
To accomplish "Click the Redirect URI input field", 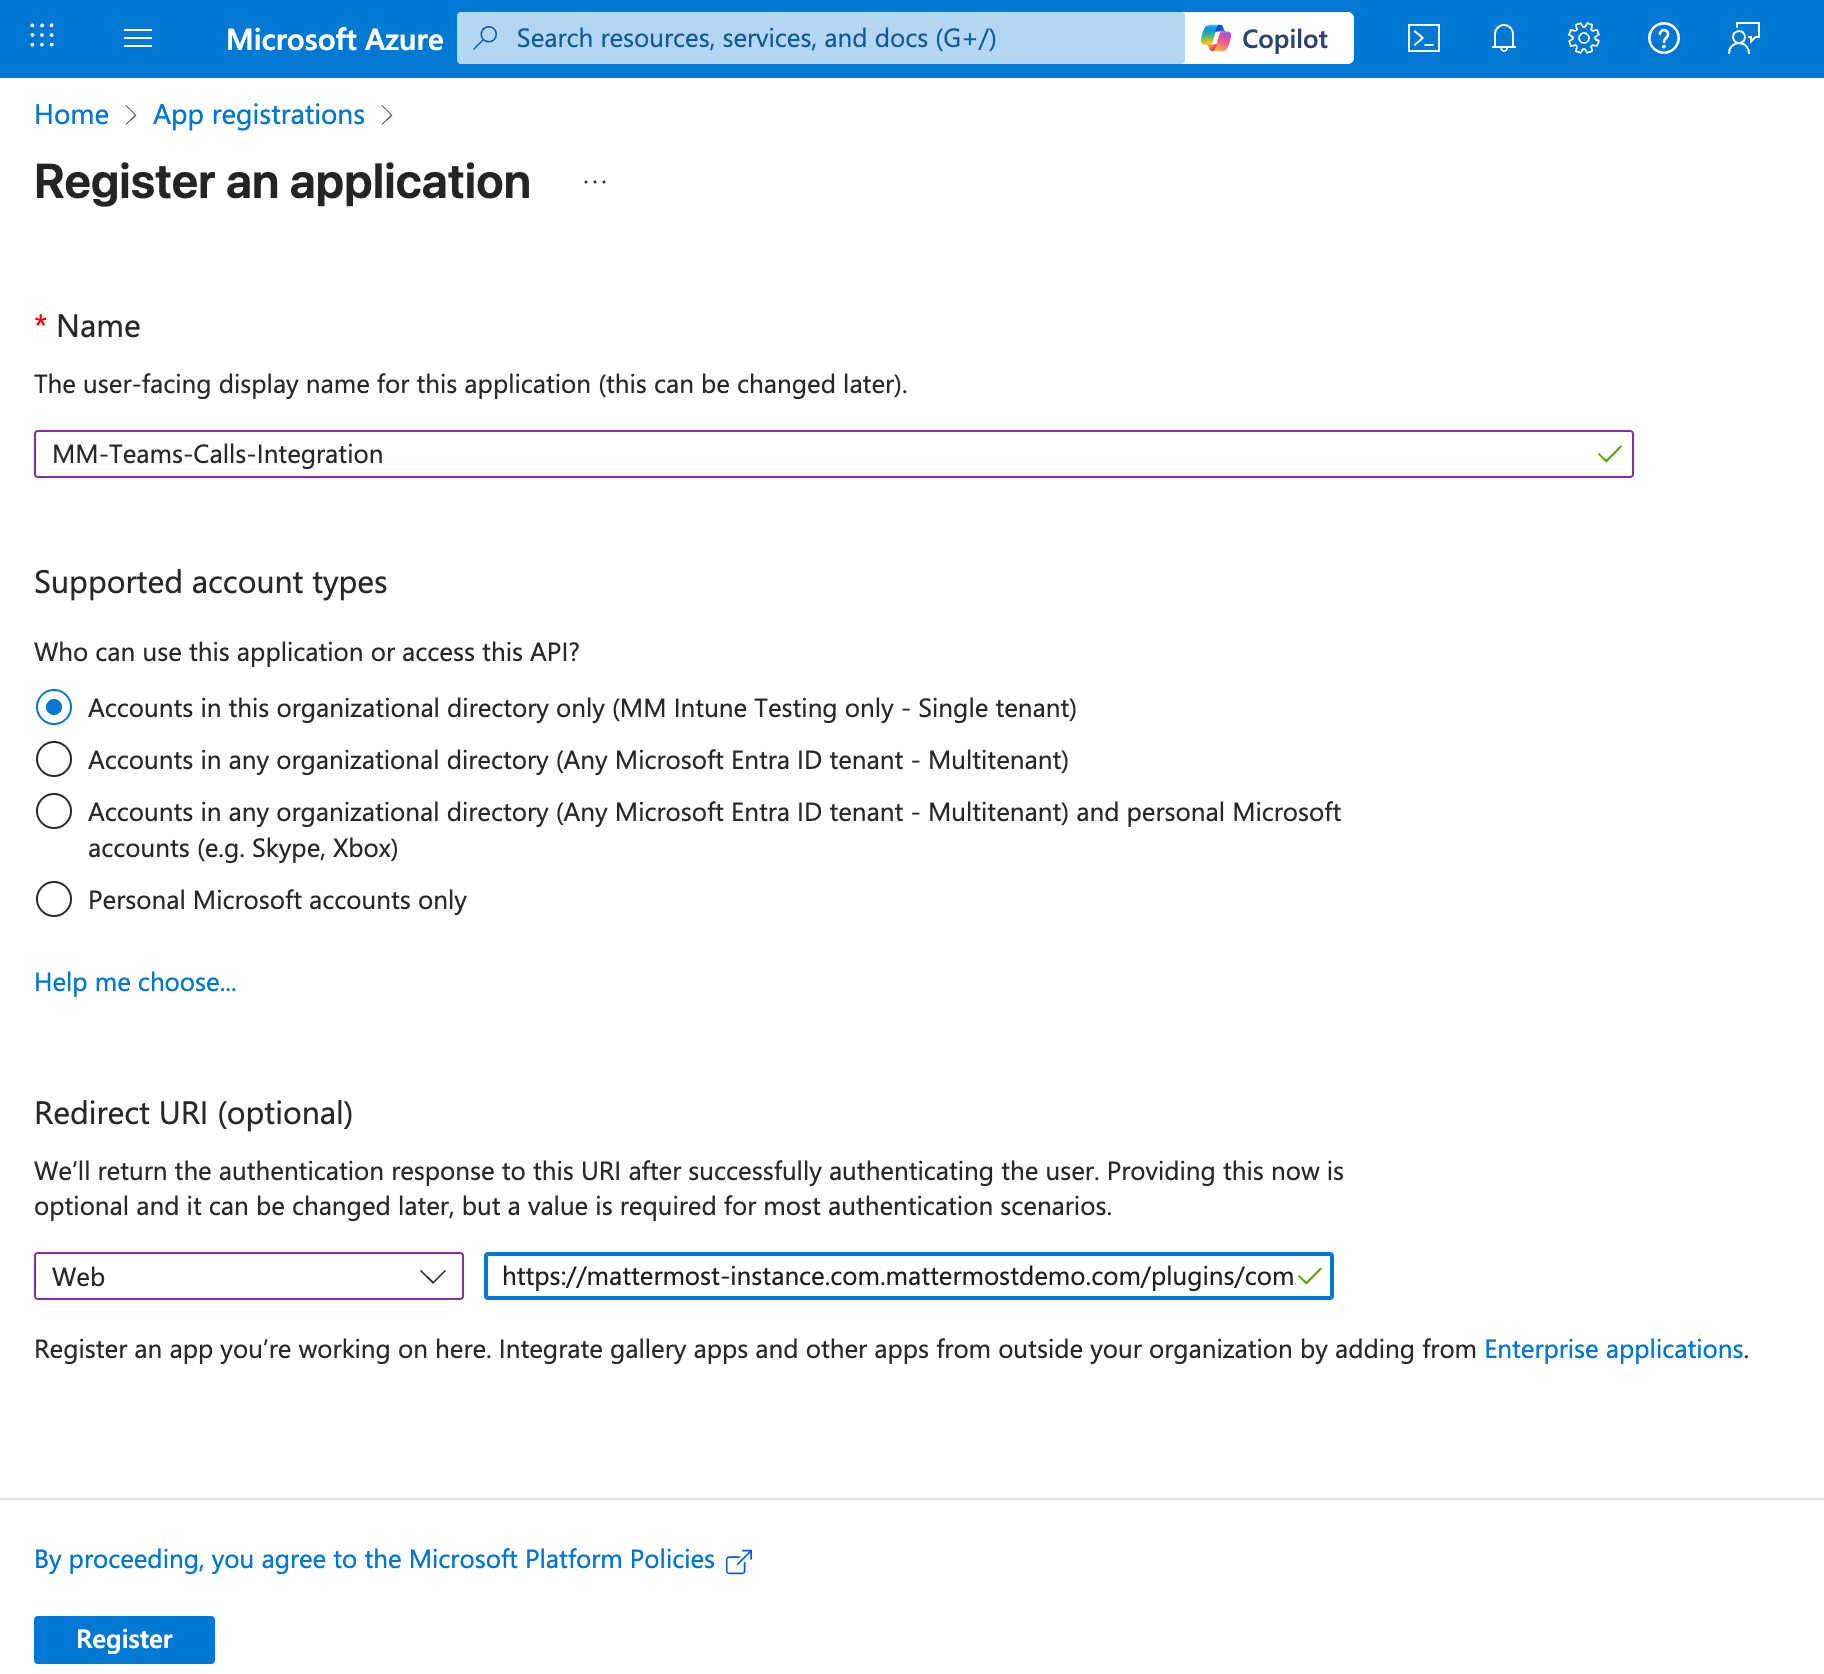I will [890, 1276].
